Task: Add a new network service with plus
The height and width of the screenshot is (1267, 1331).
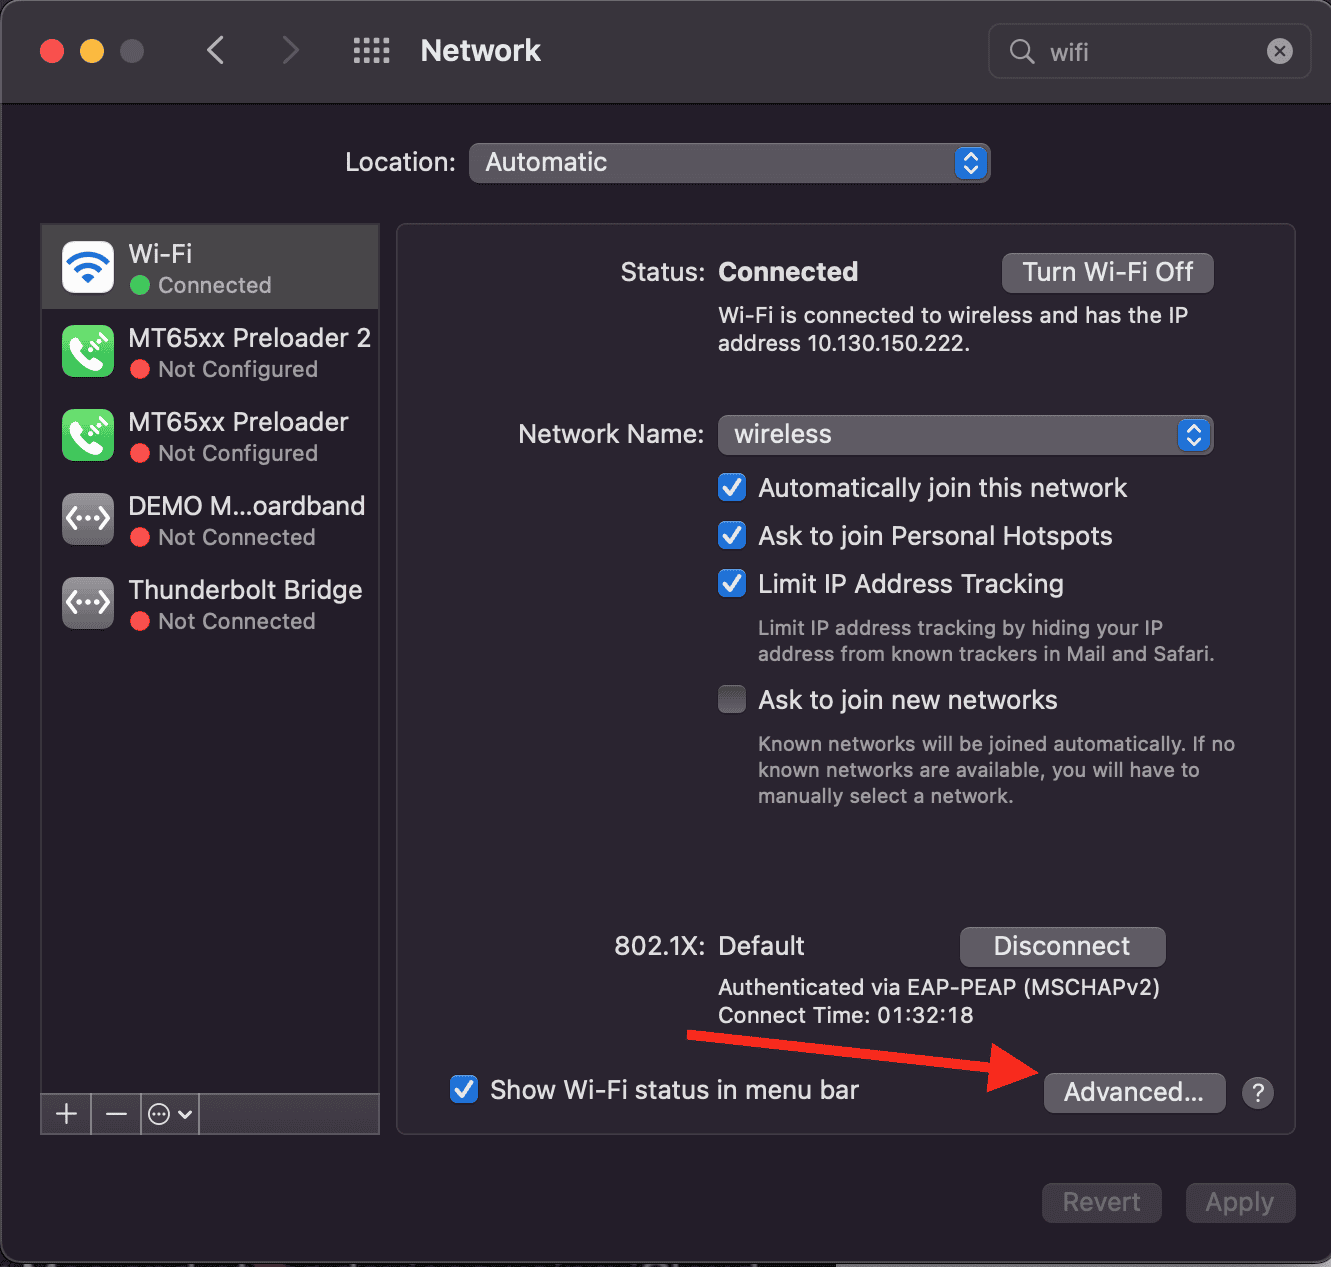Action: [66, 1114]
